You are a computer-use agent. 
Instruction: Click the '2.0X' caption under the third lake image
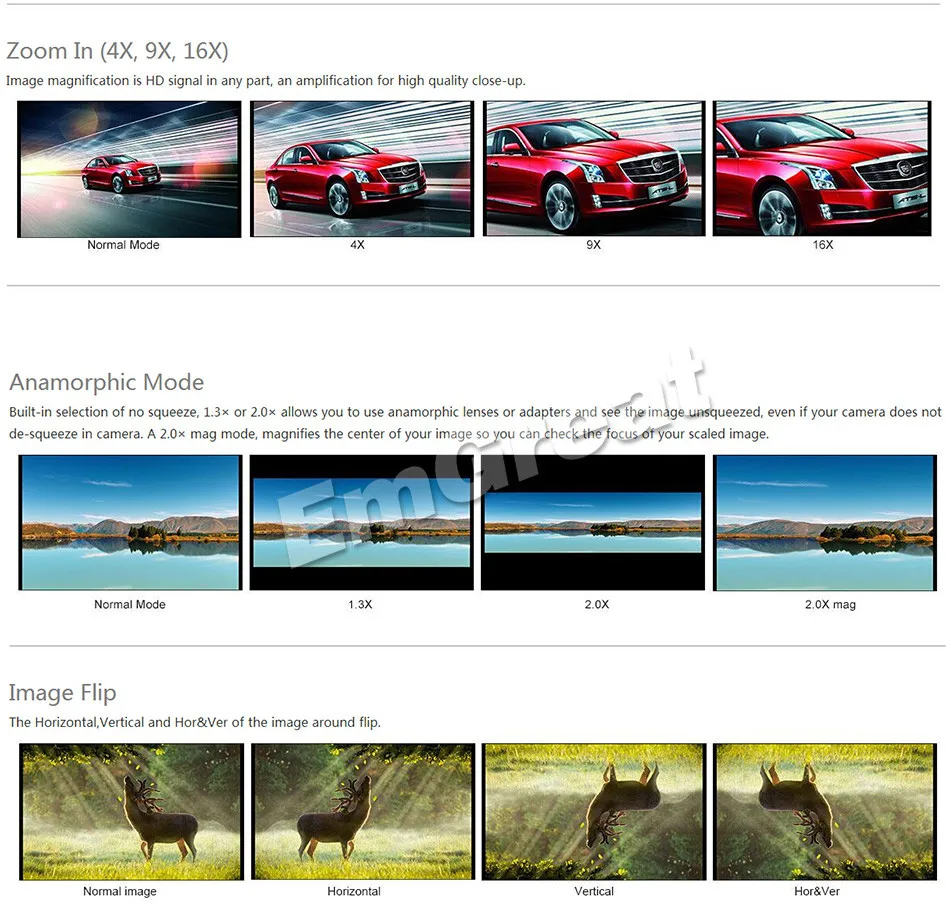click(597, 604)
